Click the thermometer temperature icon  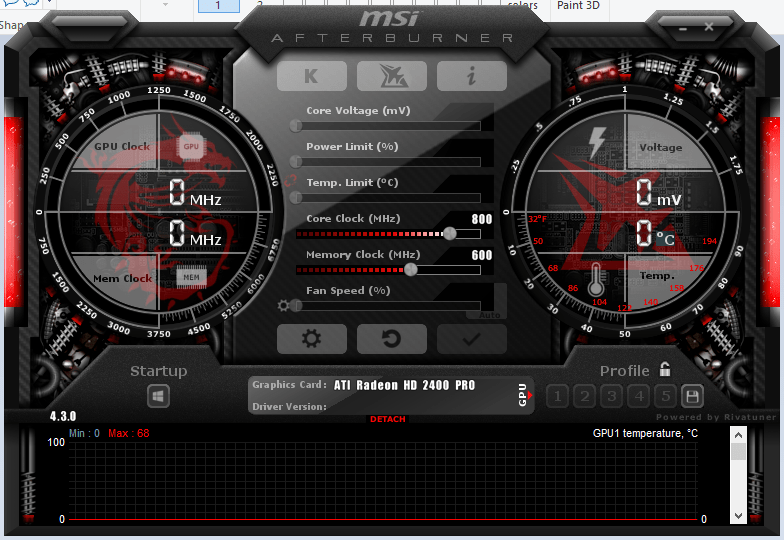[595, 279]
